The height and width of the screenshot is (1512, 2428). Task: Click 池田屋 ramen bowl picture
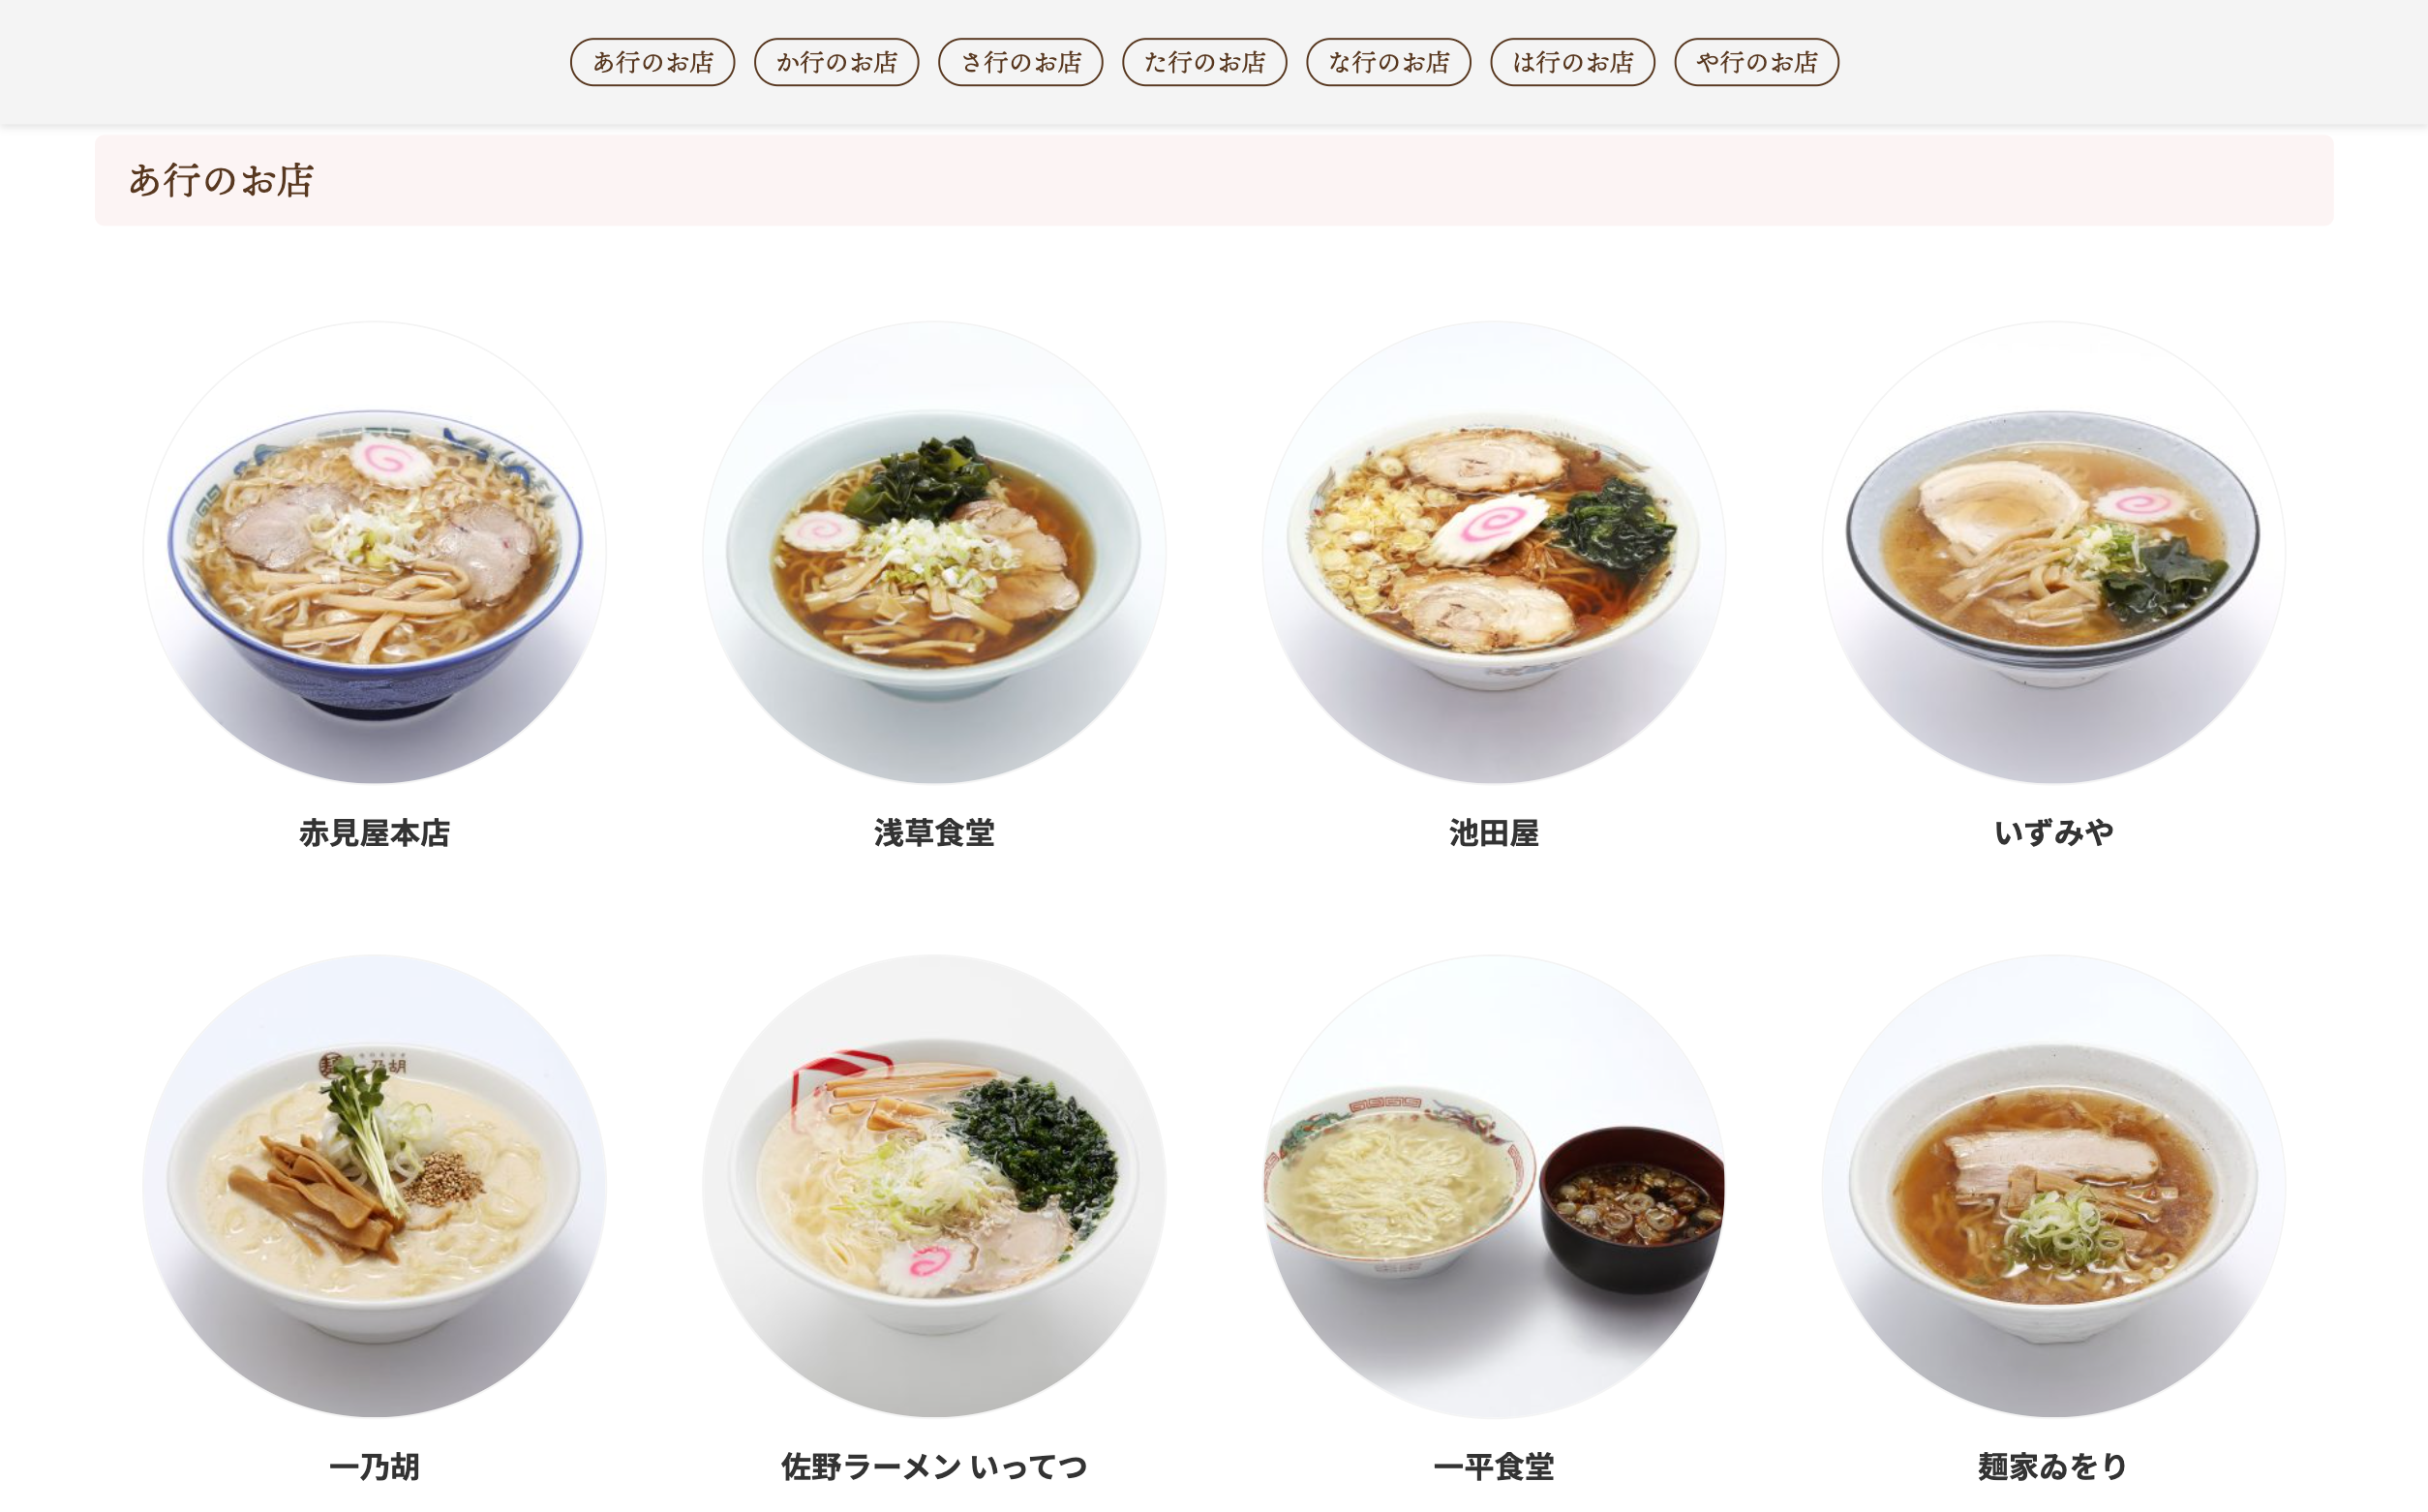click(x=1494, y=552)
